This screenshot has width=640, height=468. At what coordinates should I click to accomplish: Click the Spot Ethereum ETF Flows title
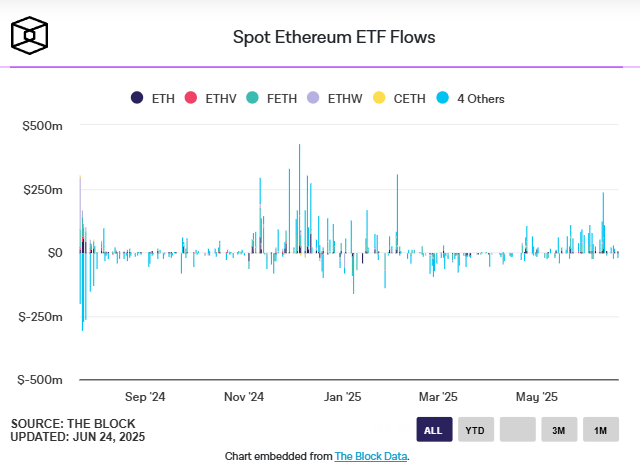[334, 37]
